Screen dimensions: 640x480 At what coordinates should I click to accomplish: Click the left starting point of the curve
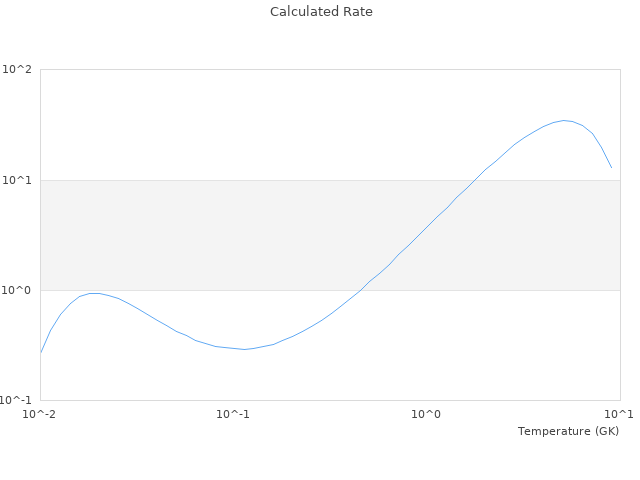41,352
